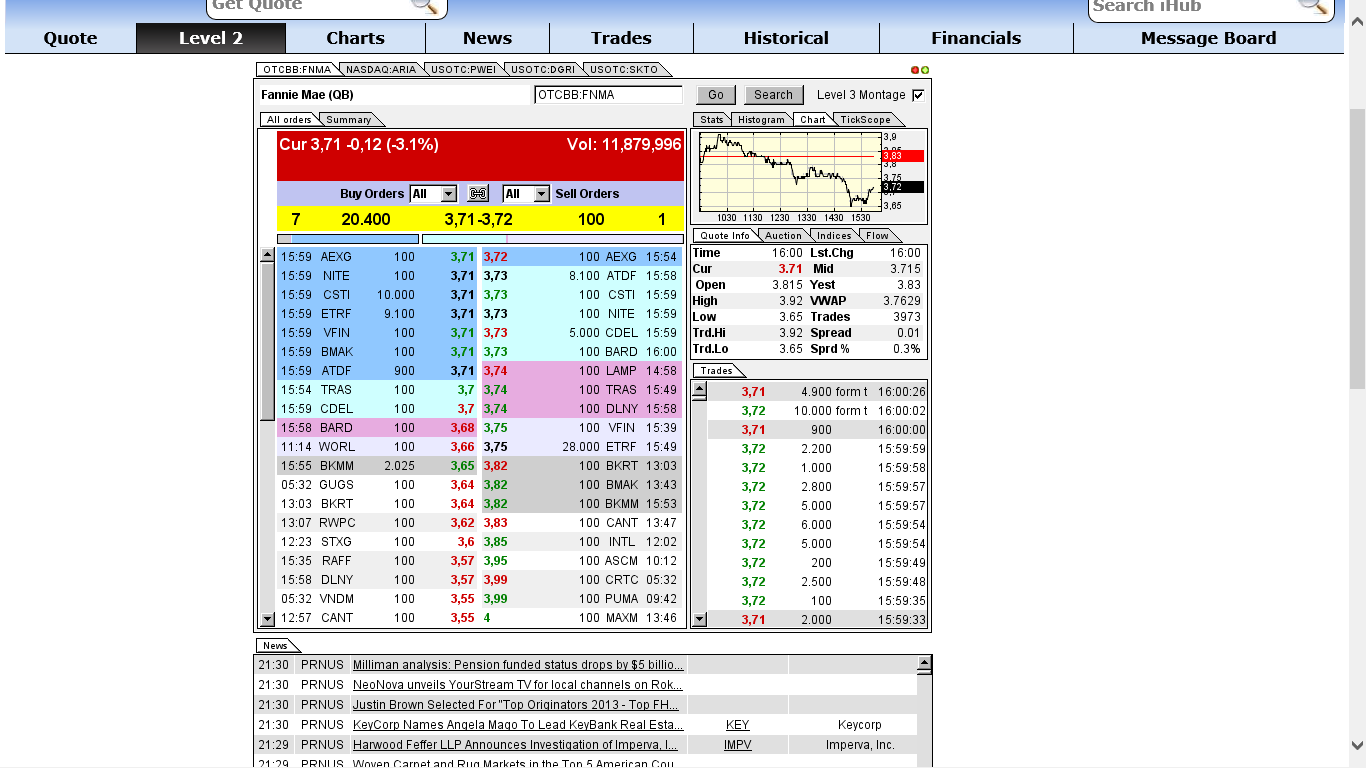Switch to the USOTC:DGRI symbol tab

543,70
